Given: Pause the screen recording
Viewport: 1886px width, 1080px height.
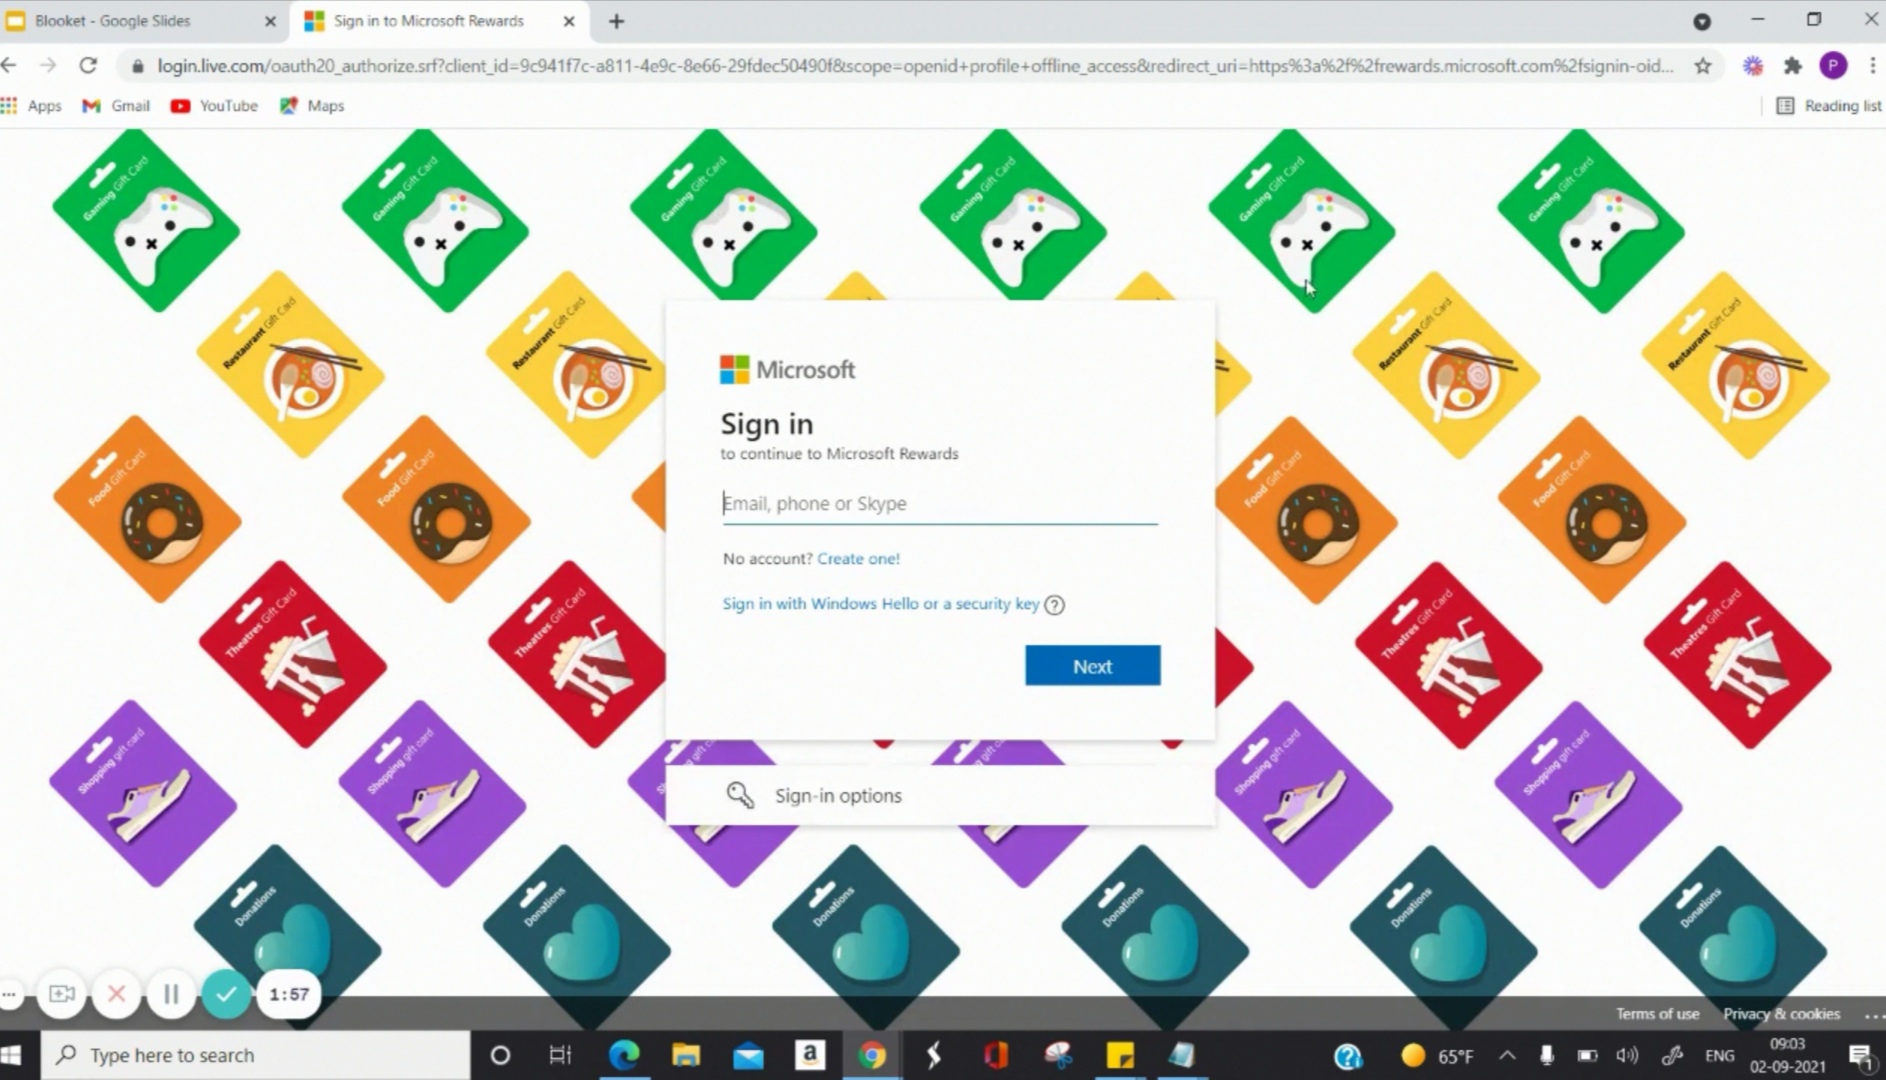Looking at the screenshot, I should pos(171,994).
